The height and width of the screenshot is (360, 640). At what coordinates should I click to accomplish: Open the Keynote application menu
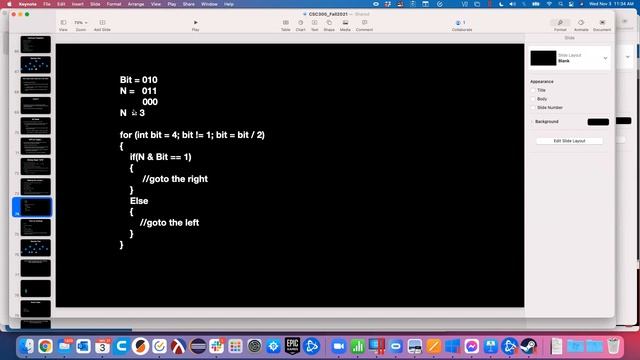tap(27, 4)
